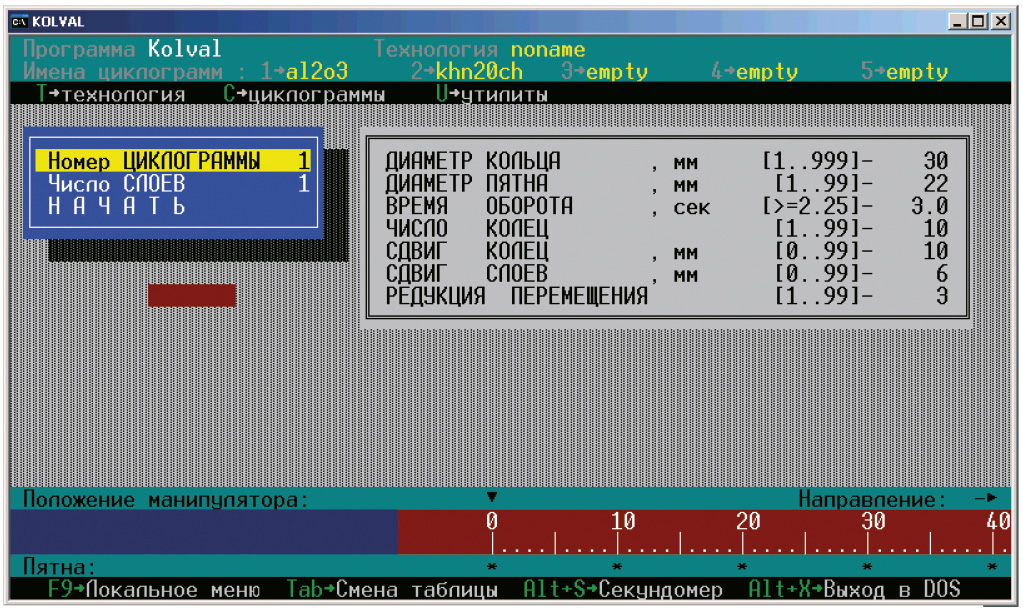Click the Пятна label
1023x611 pixels.
pos(59,566)
